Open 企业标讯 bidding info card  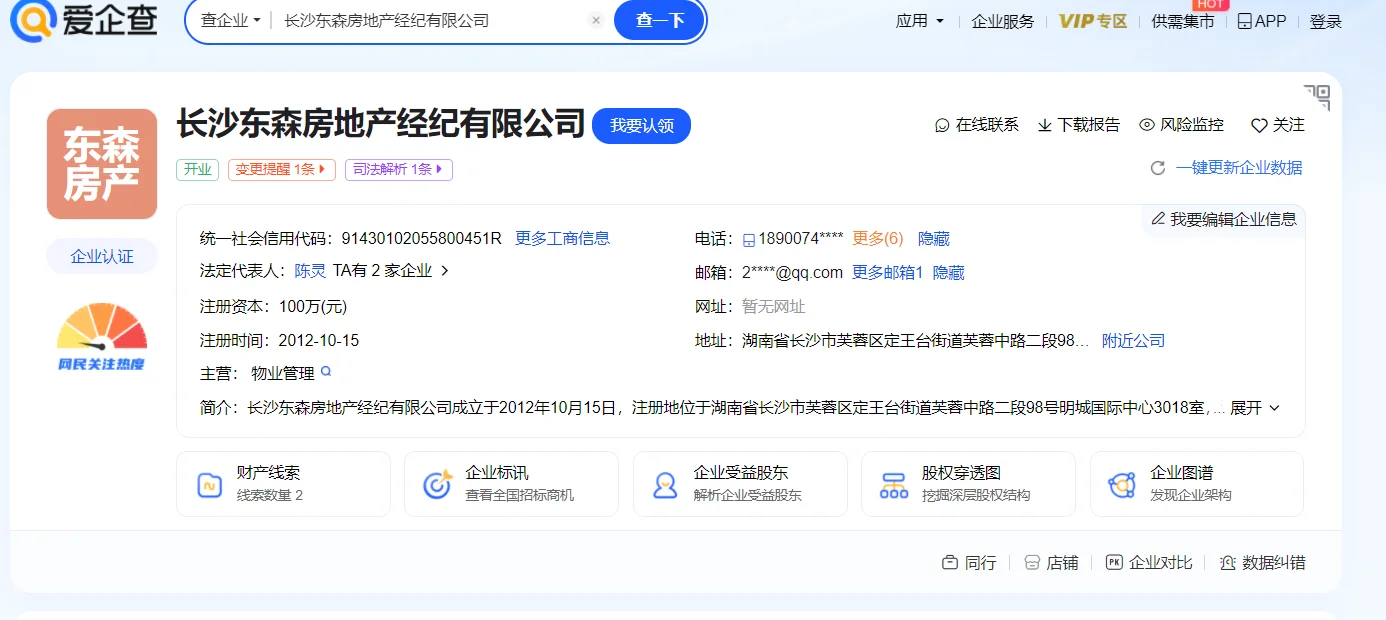[511, 484]
